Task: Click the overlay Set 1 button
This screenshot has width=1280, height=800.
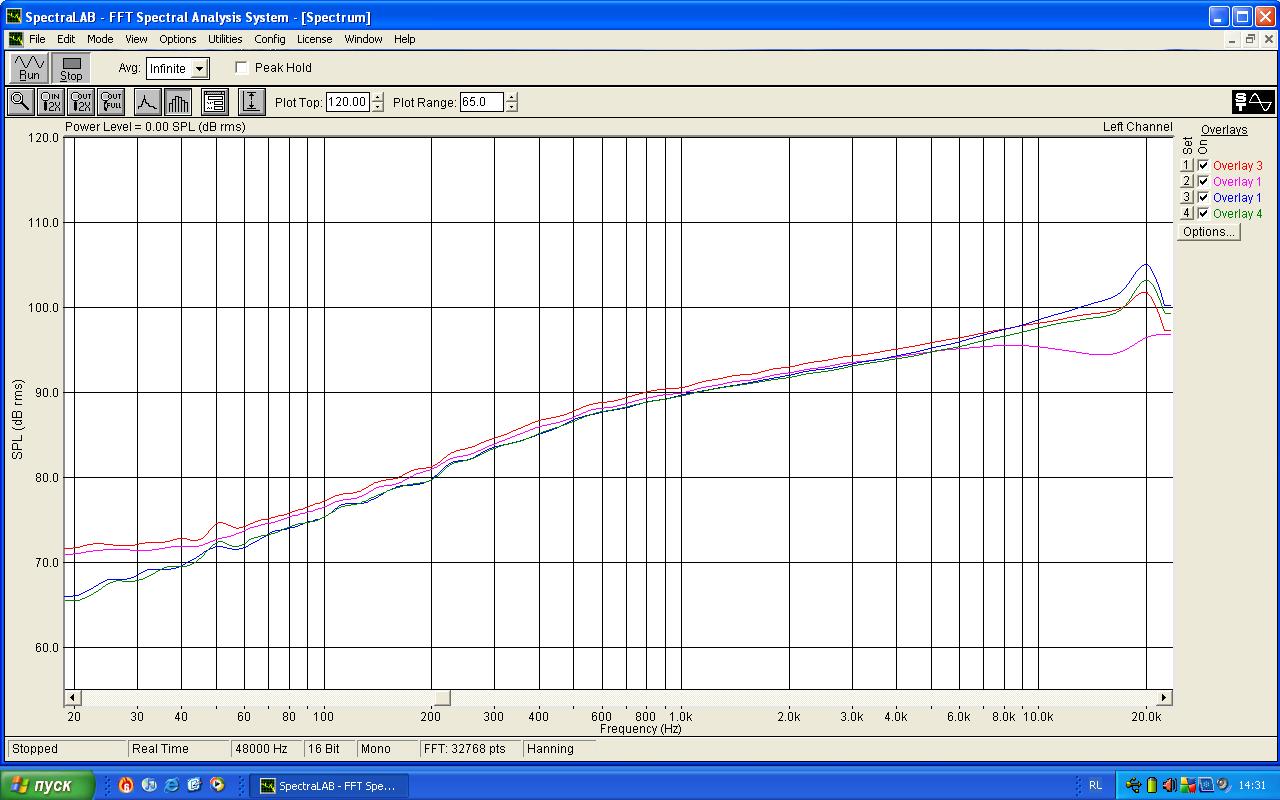Action: tap(1187, 166)
